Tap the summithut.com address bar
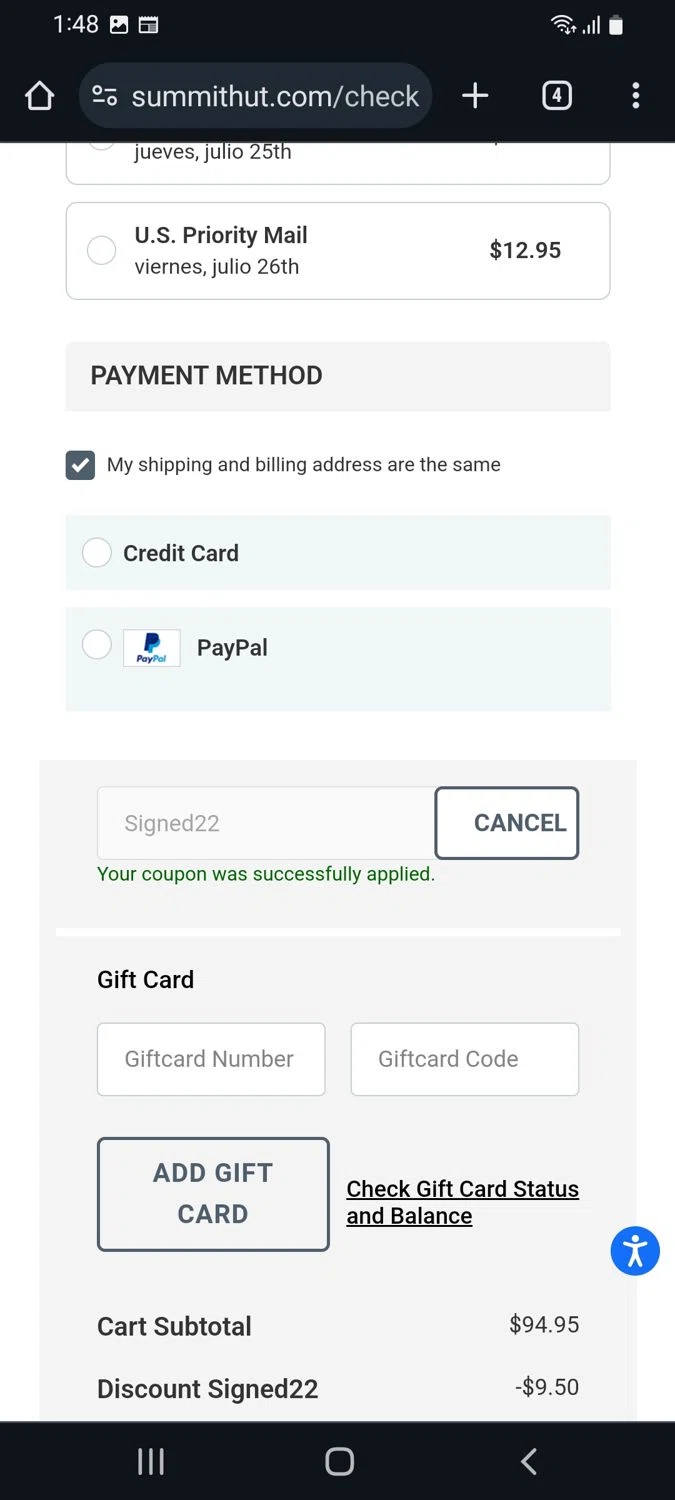The image size is (675, 1500). (275, 96)
